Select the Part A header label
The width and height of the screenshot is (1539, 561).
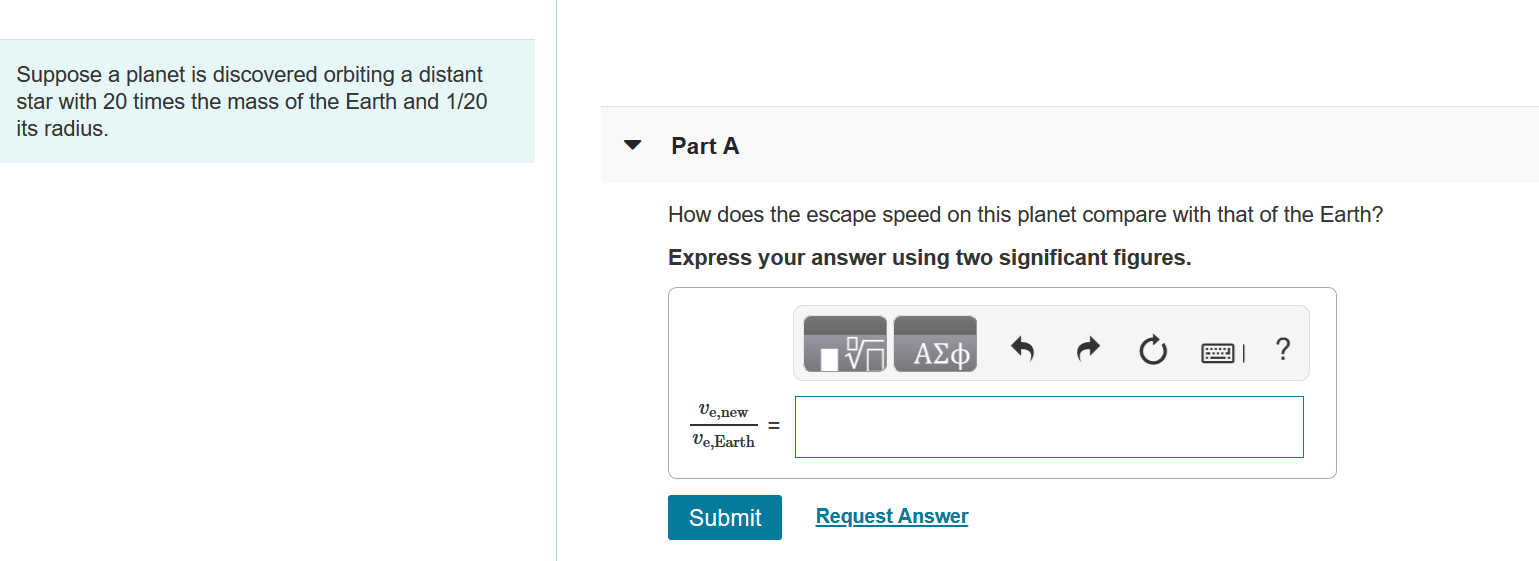tap(705, 146)
